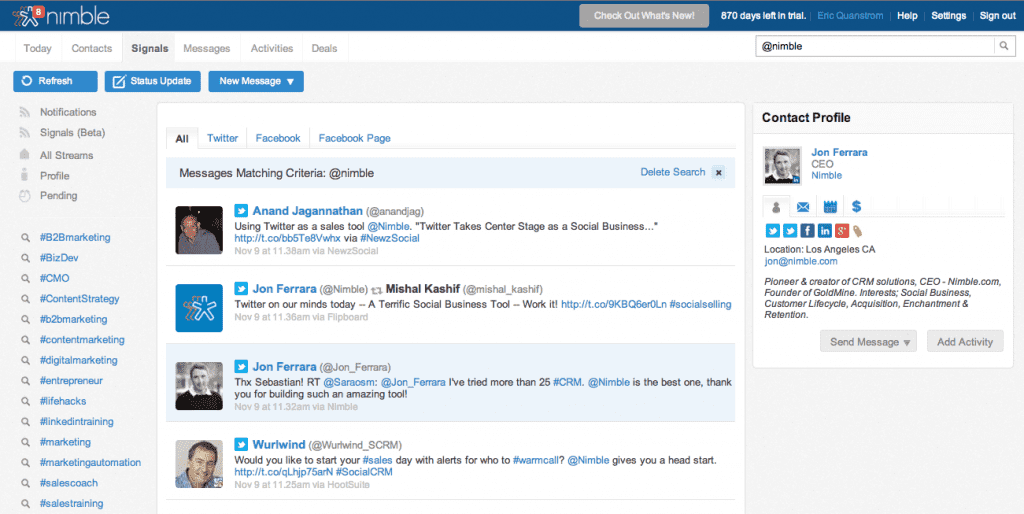Click search icon beside #BizDev

tap(25, 258)
